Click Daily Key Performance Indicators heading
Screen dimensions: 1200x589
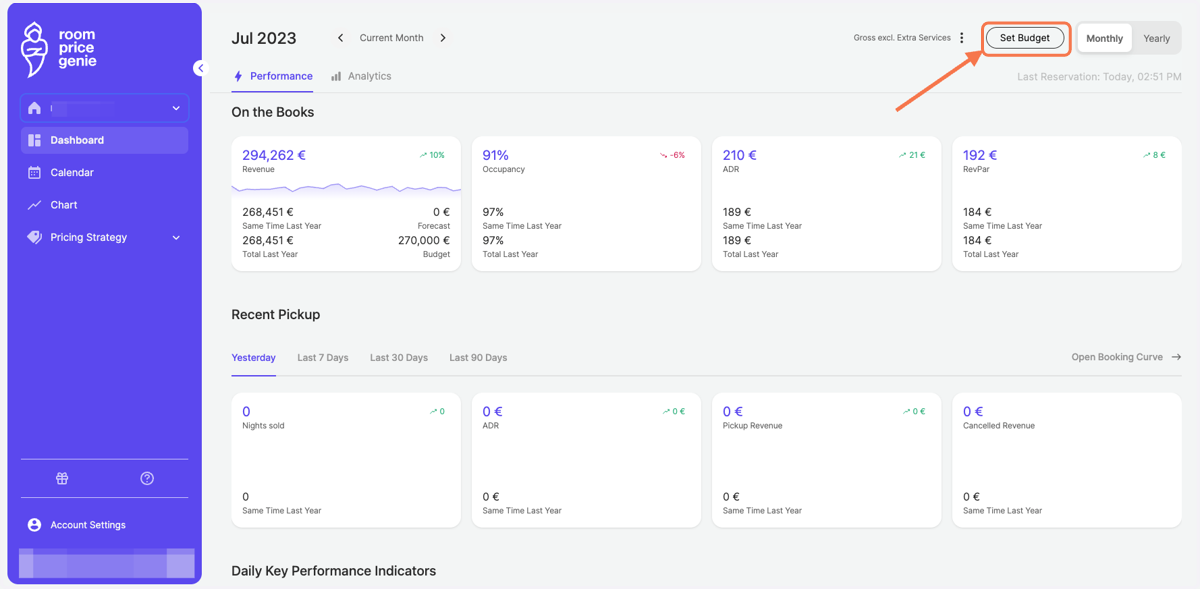[333, 571]
